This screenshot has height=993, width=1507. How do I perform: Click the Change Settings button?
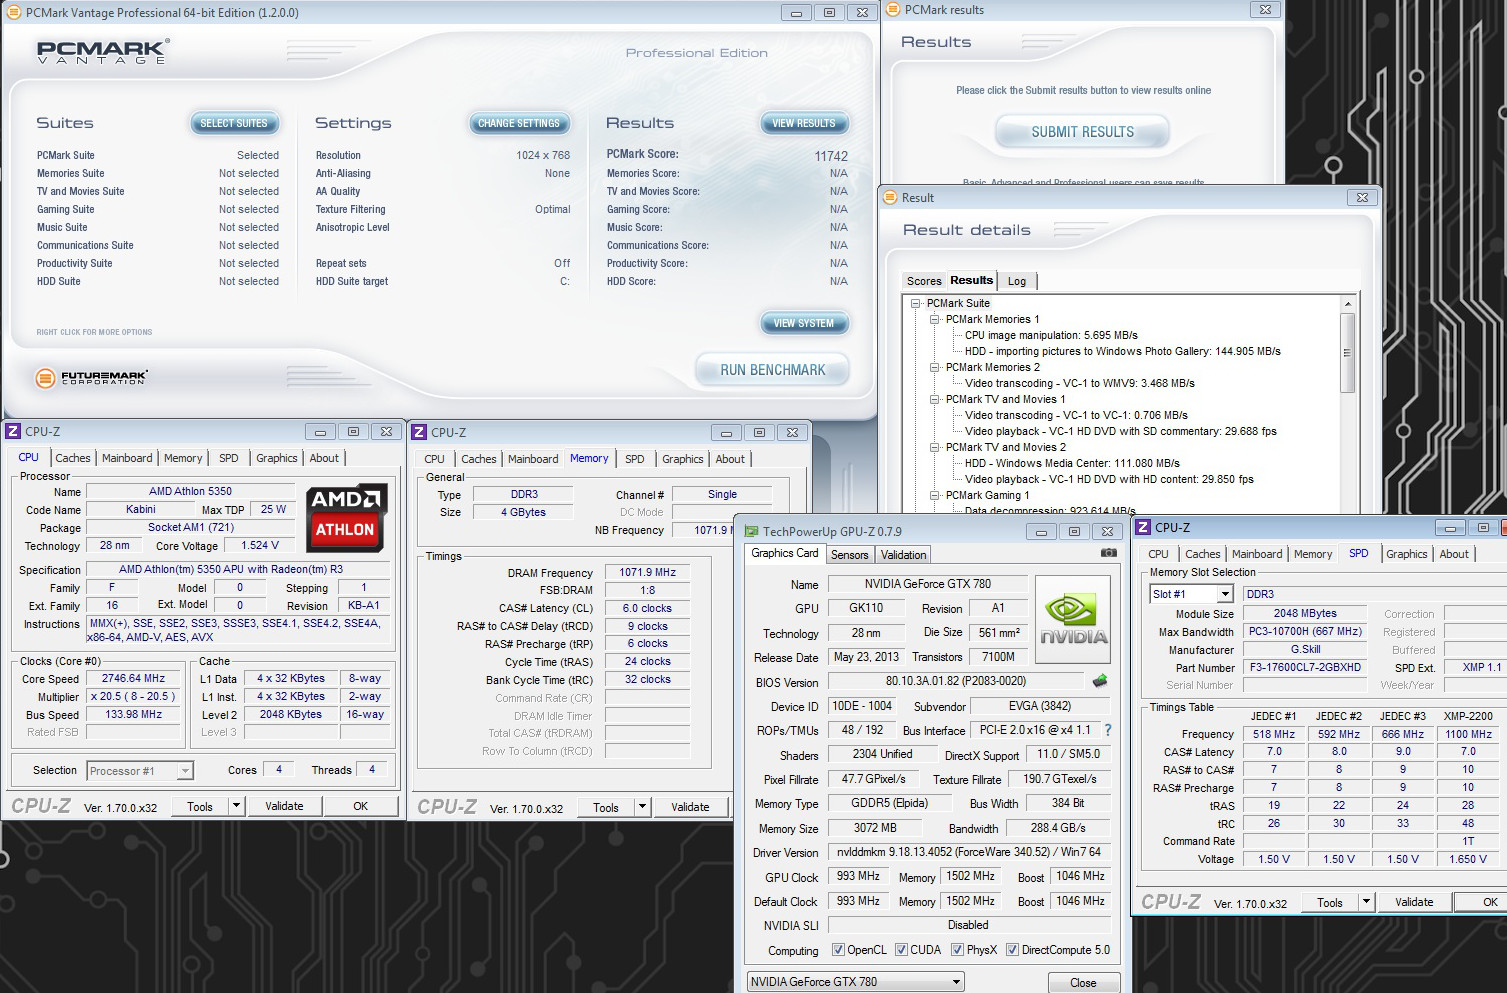click(x=519, y=123)
